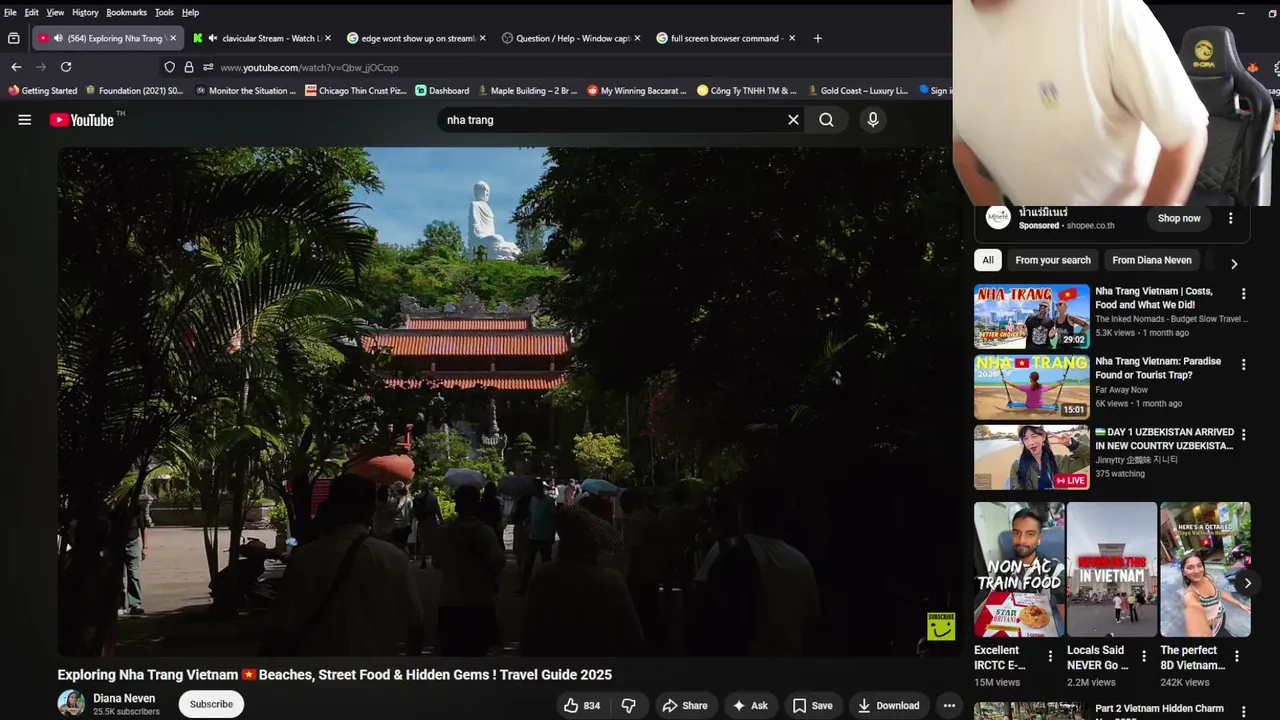
Task: Open more actions ellipsis under video
Action: point(949,705)
